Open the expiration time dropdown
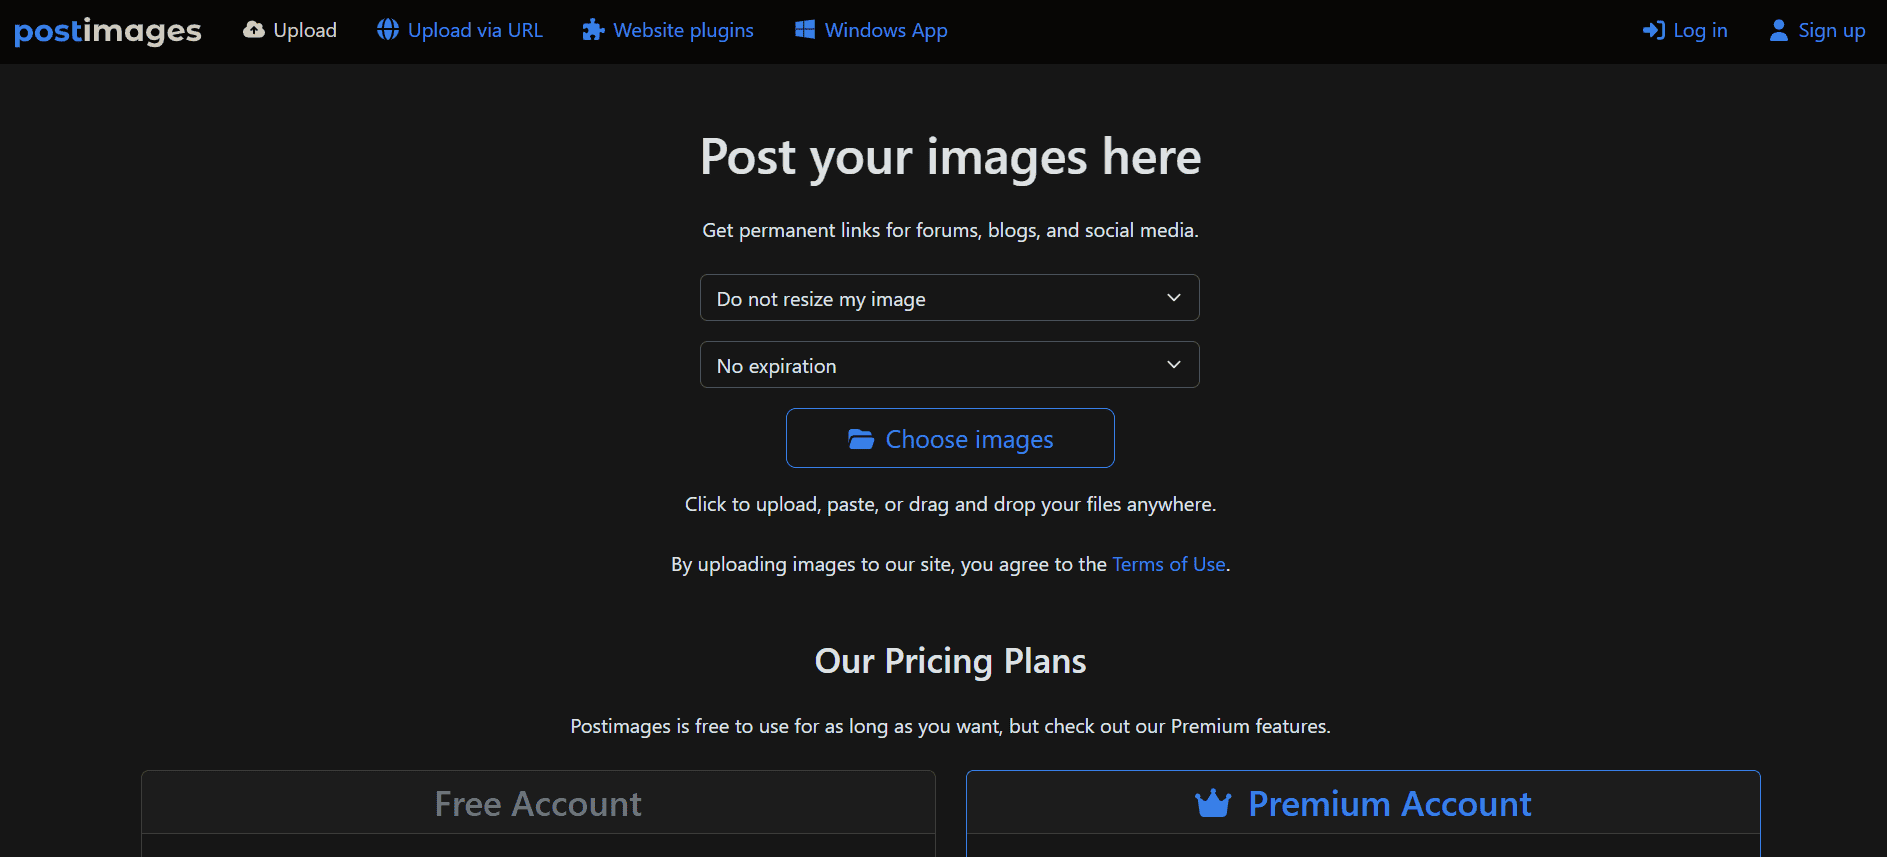Image resolution: width=1887 pixels, height=857 pixels. click(949, 364)
